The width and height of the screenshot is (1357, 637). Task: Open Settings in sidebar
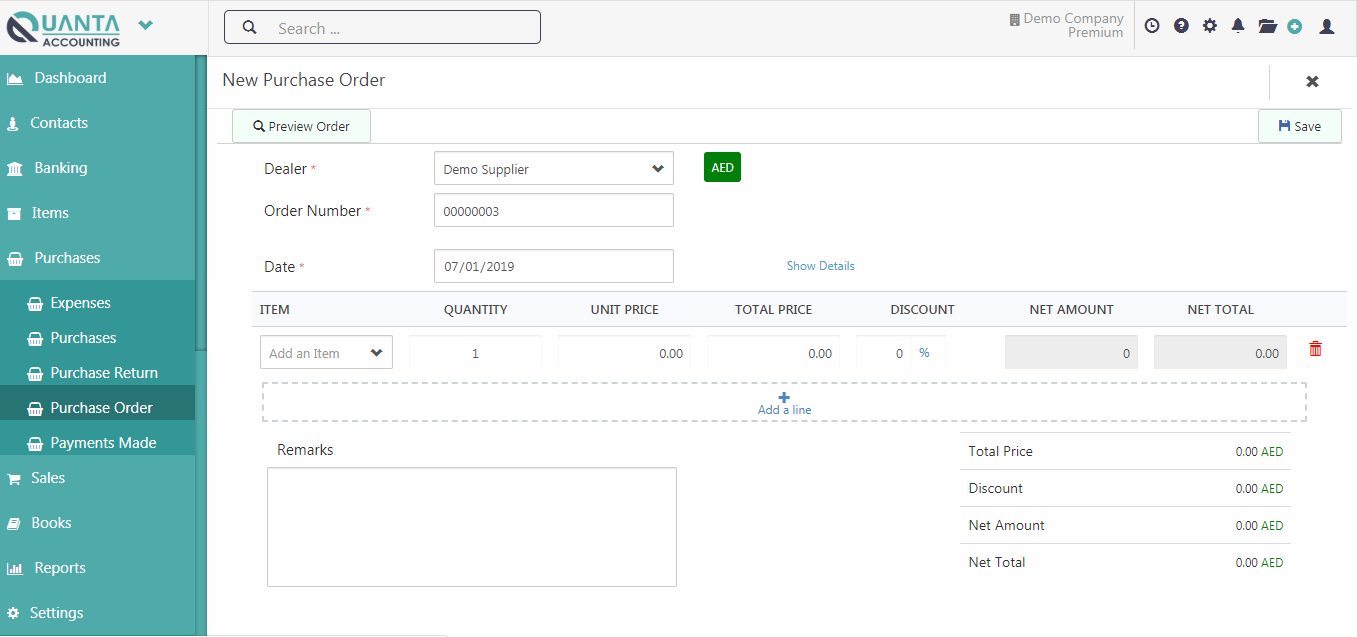[x=98, y=613]
